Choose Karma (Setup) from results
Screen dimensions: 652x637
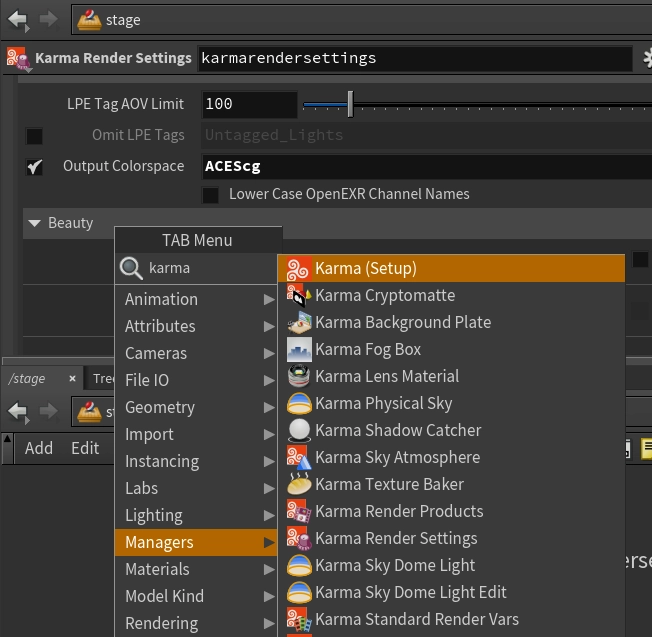click(x=452, y=269)
